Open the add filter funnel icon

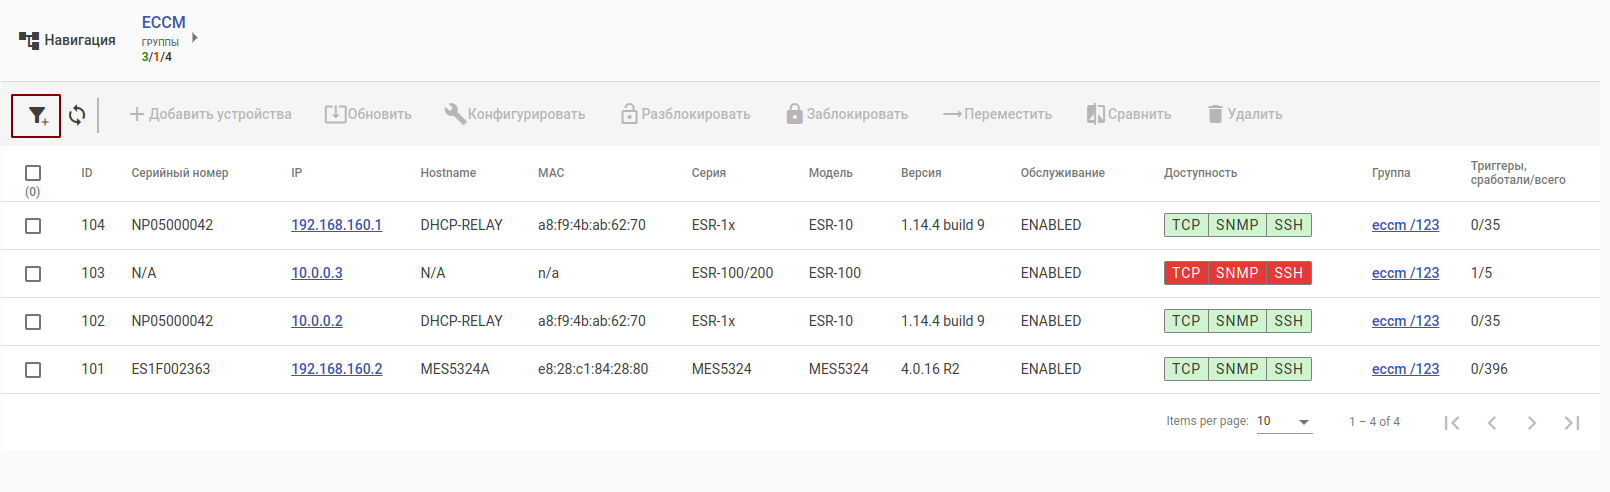click(x=37, y=116)
